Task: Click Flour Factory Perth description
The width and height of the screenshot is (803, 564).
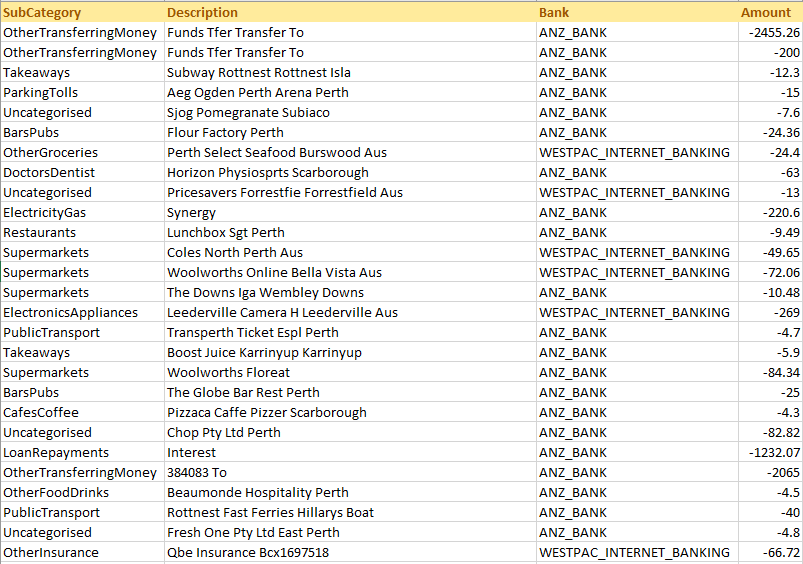Action: point(350,132)
